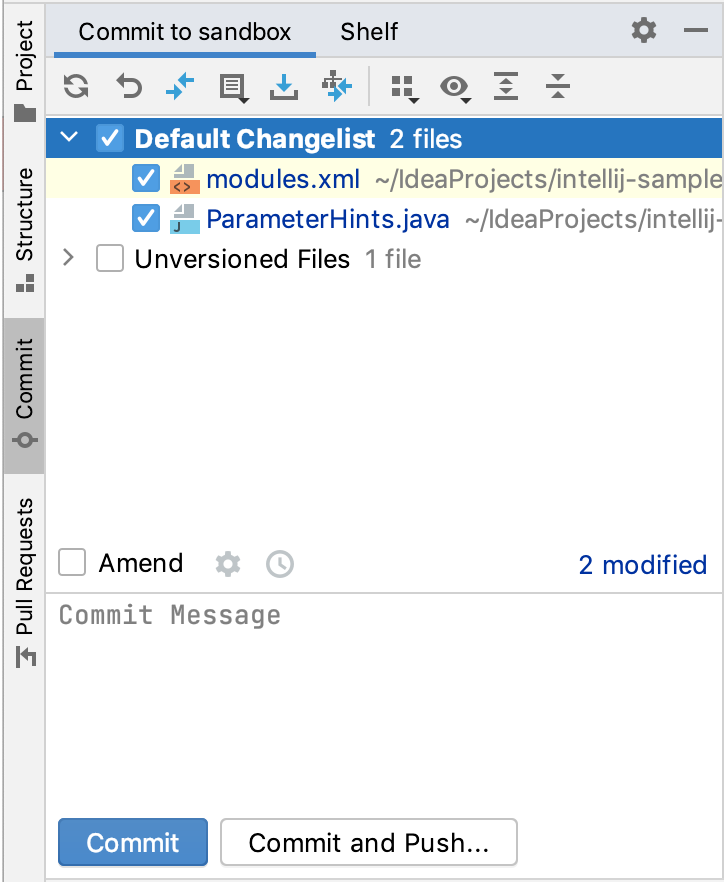Viewport: 724px width, 882px height.
Task: Uncheck the ParameterHints.java checkbox
Action: (x=146, y=218)
